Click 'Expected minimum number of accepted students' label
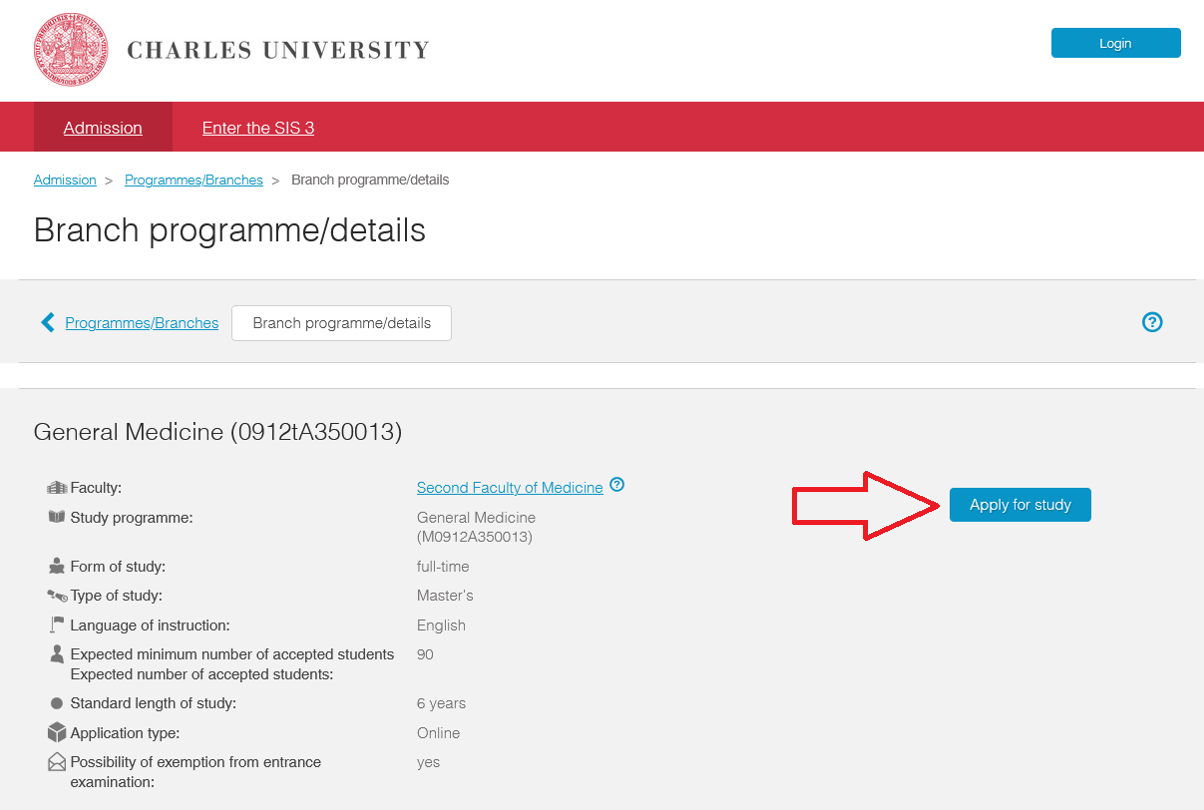The height and width of the screenshot is (810, 1204). pyautogui.click(x=232, y=655)
